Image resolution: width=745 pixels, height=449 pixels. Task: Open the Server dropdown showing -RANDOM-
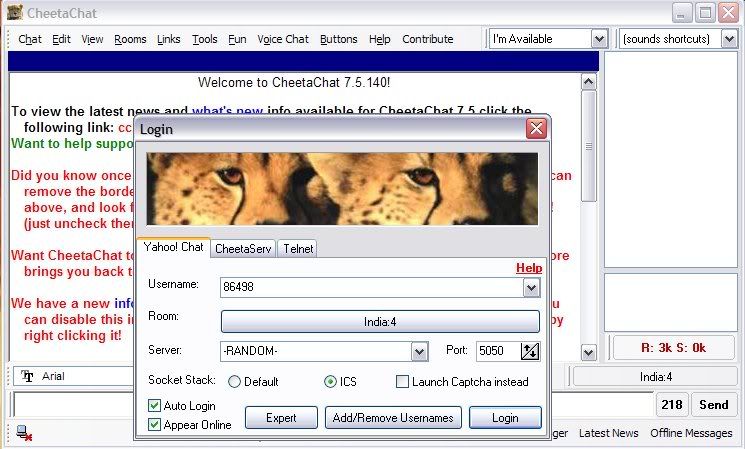pyautogui.click(x=419, y=351)
